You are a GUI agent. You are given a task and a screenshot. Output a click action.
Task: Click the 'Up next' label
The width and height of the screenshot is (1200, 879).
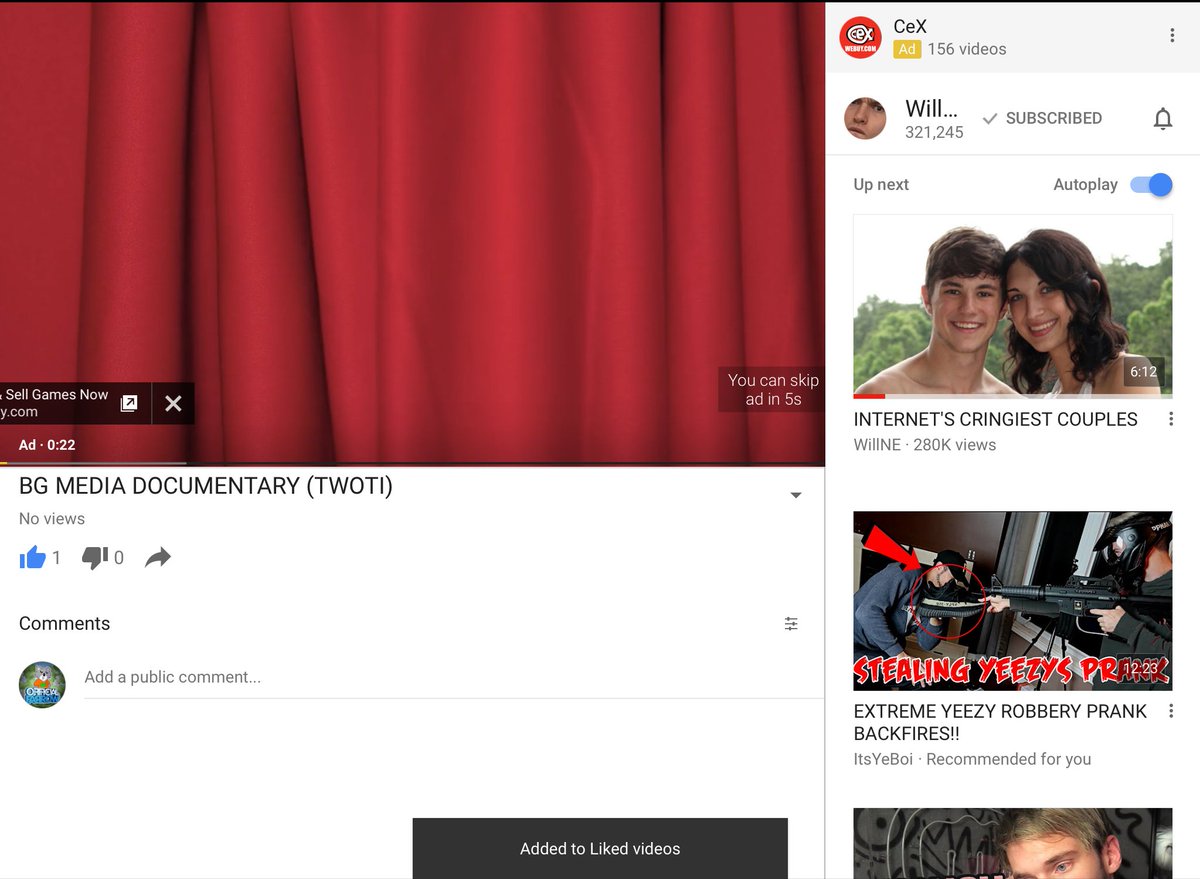881,184
